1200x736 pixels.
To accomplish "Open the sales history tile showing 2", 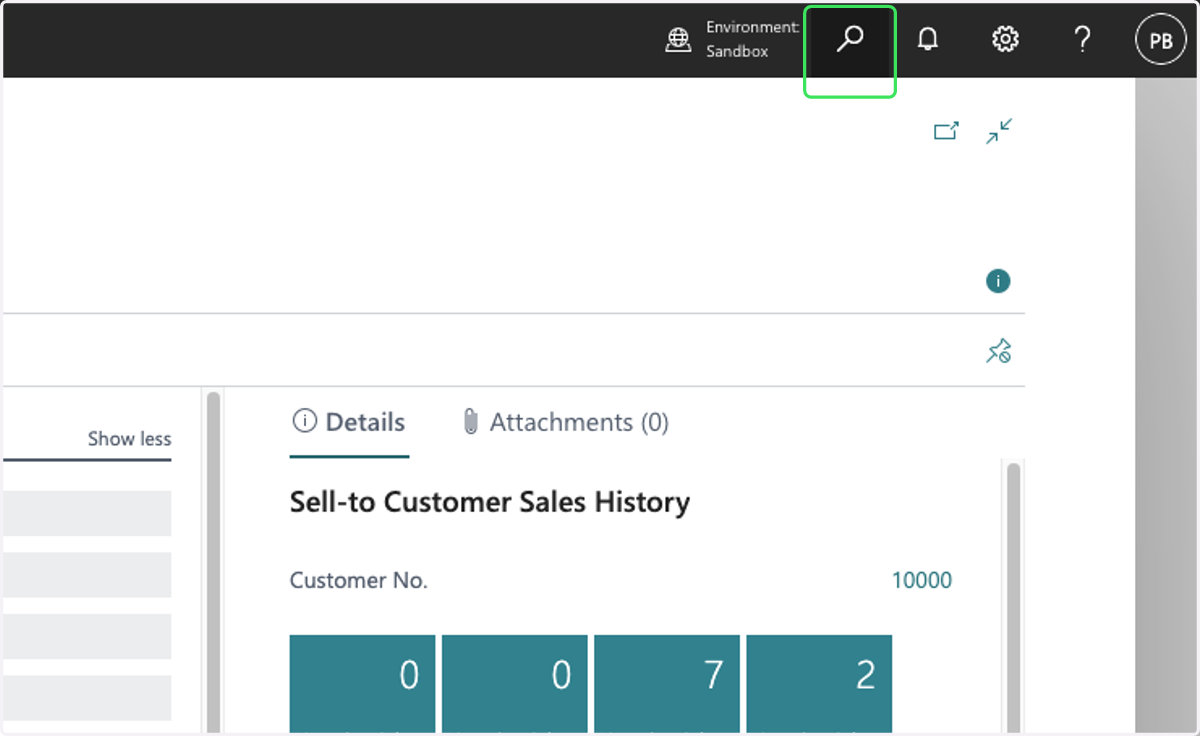I will coord(819,684).
